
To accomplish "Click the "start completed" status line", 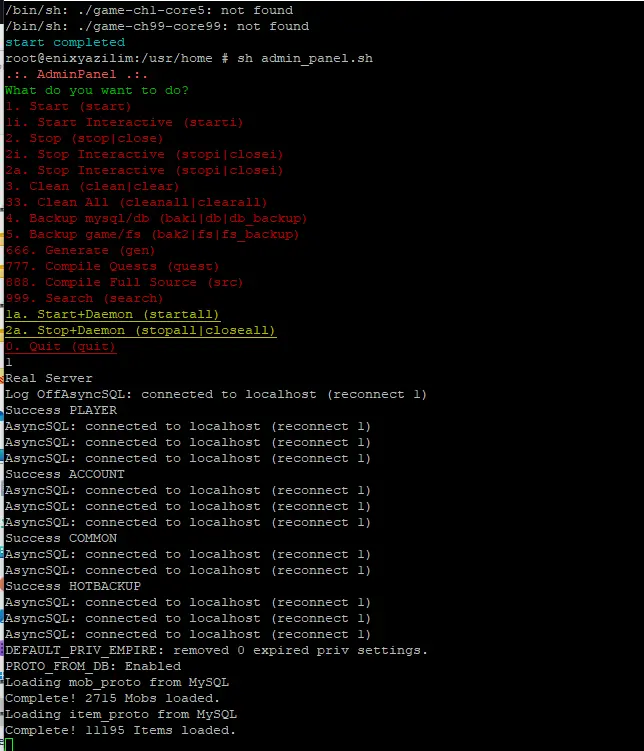I will click(65, 42).
